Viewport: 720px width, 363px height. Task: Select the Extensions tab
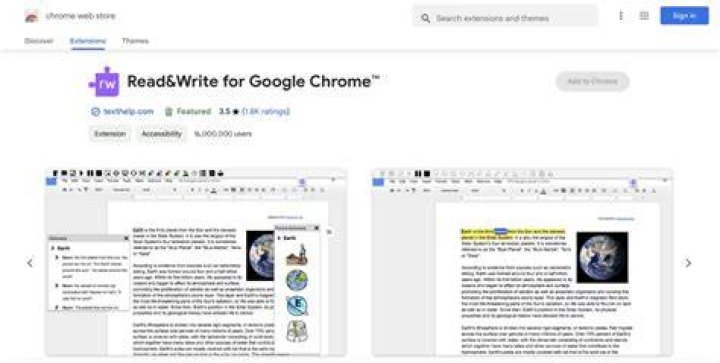tap(88, 41)
